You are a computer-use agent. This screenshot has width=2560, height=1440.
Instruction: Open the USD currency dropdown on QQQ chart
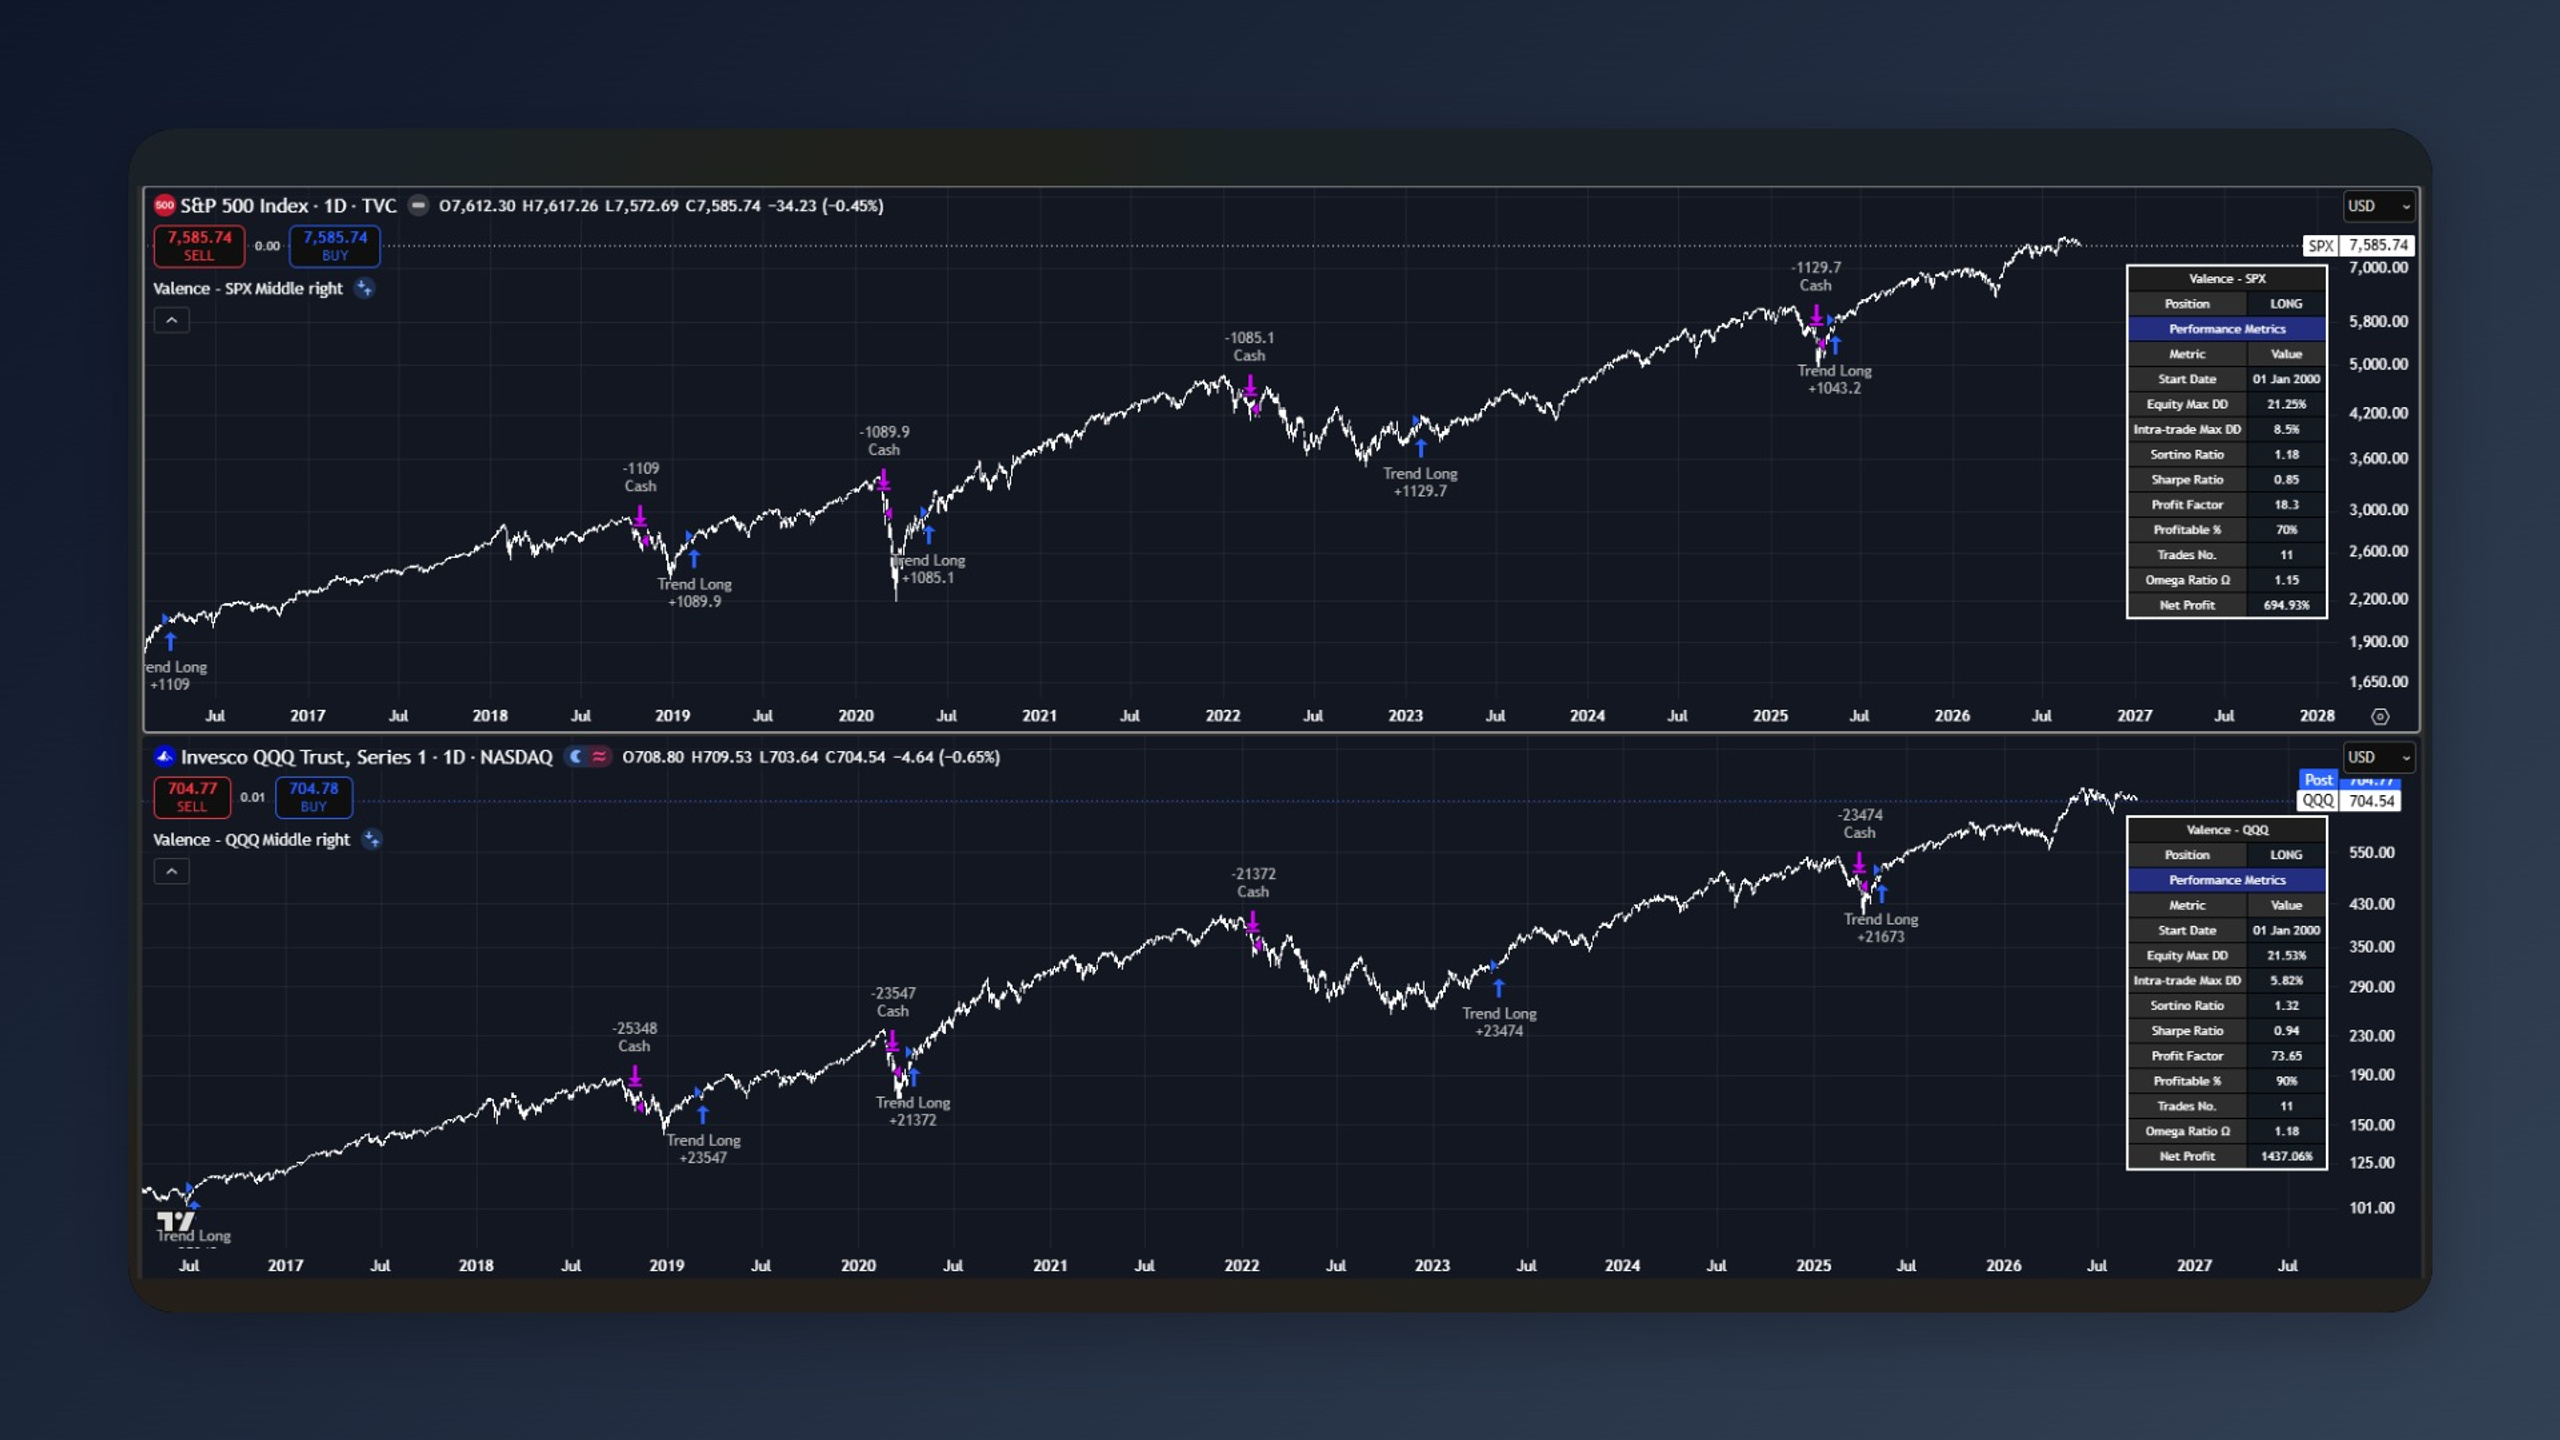pos(2379,757)
